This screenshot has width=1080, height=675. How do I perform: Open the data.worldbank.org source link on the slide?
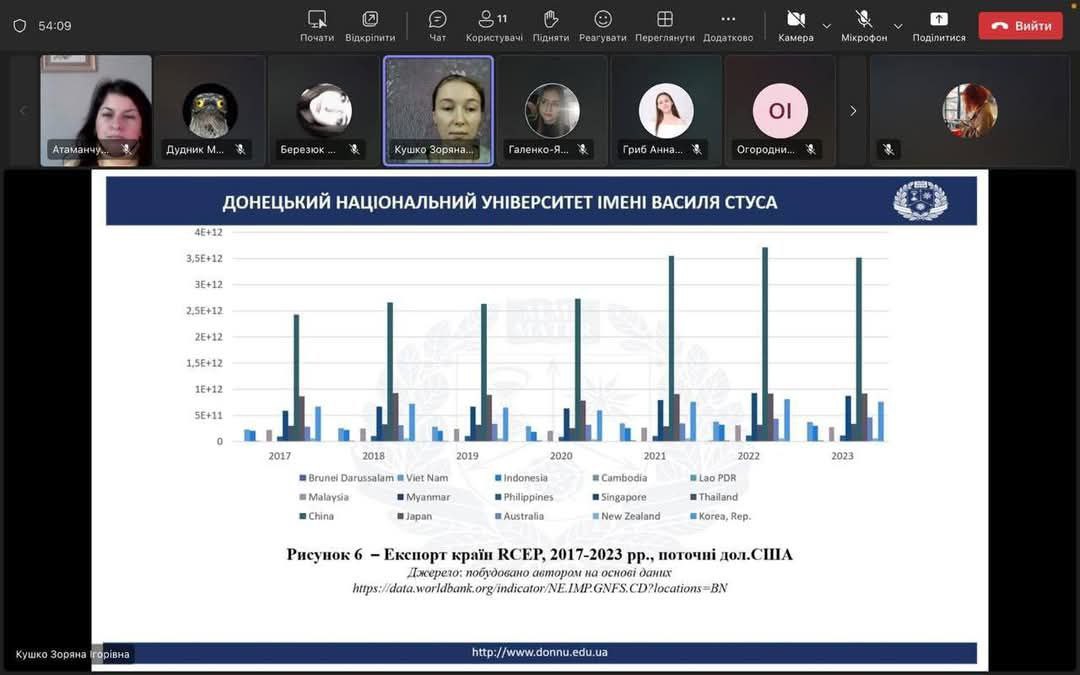pos(540,588)
